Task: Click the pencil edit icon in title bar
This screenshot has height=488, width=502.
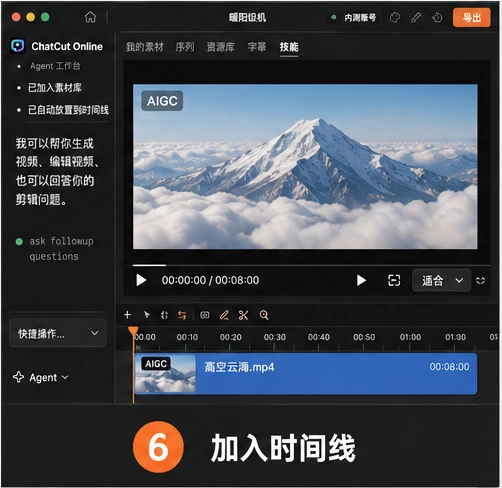Action: (416, 17)
